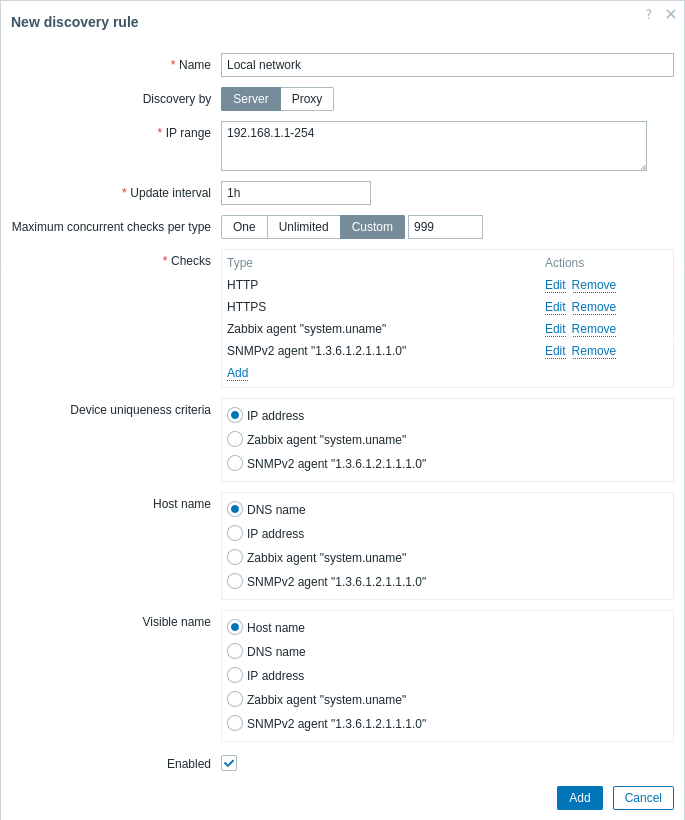Select Server for Discovery by
The width and height of the screenshot is (685, 820).
pos(251,99)
